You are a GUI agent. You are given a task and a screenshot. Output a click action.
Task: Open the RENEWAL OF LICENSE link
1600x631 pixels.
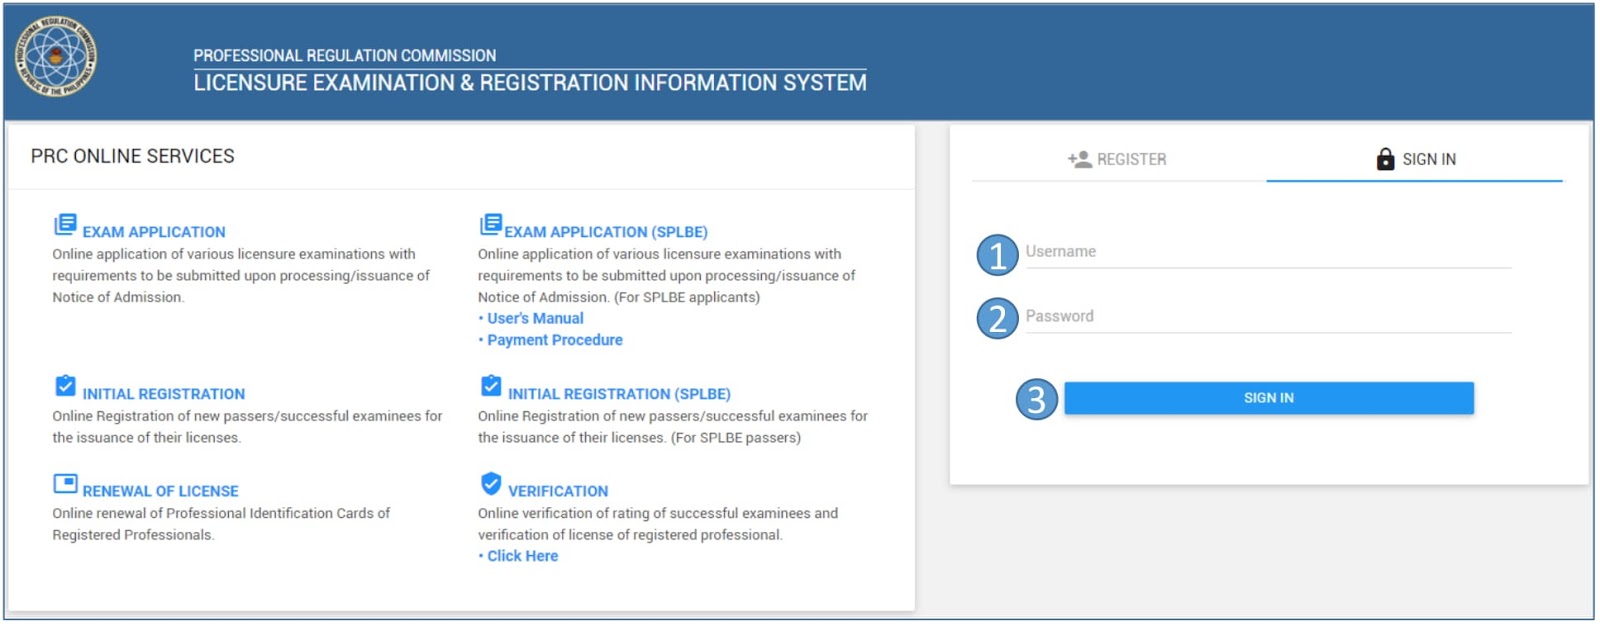tap(161, 492)
